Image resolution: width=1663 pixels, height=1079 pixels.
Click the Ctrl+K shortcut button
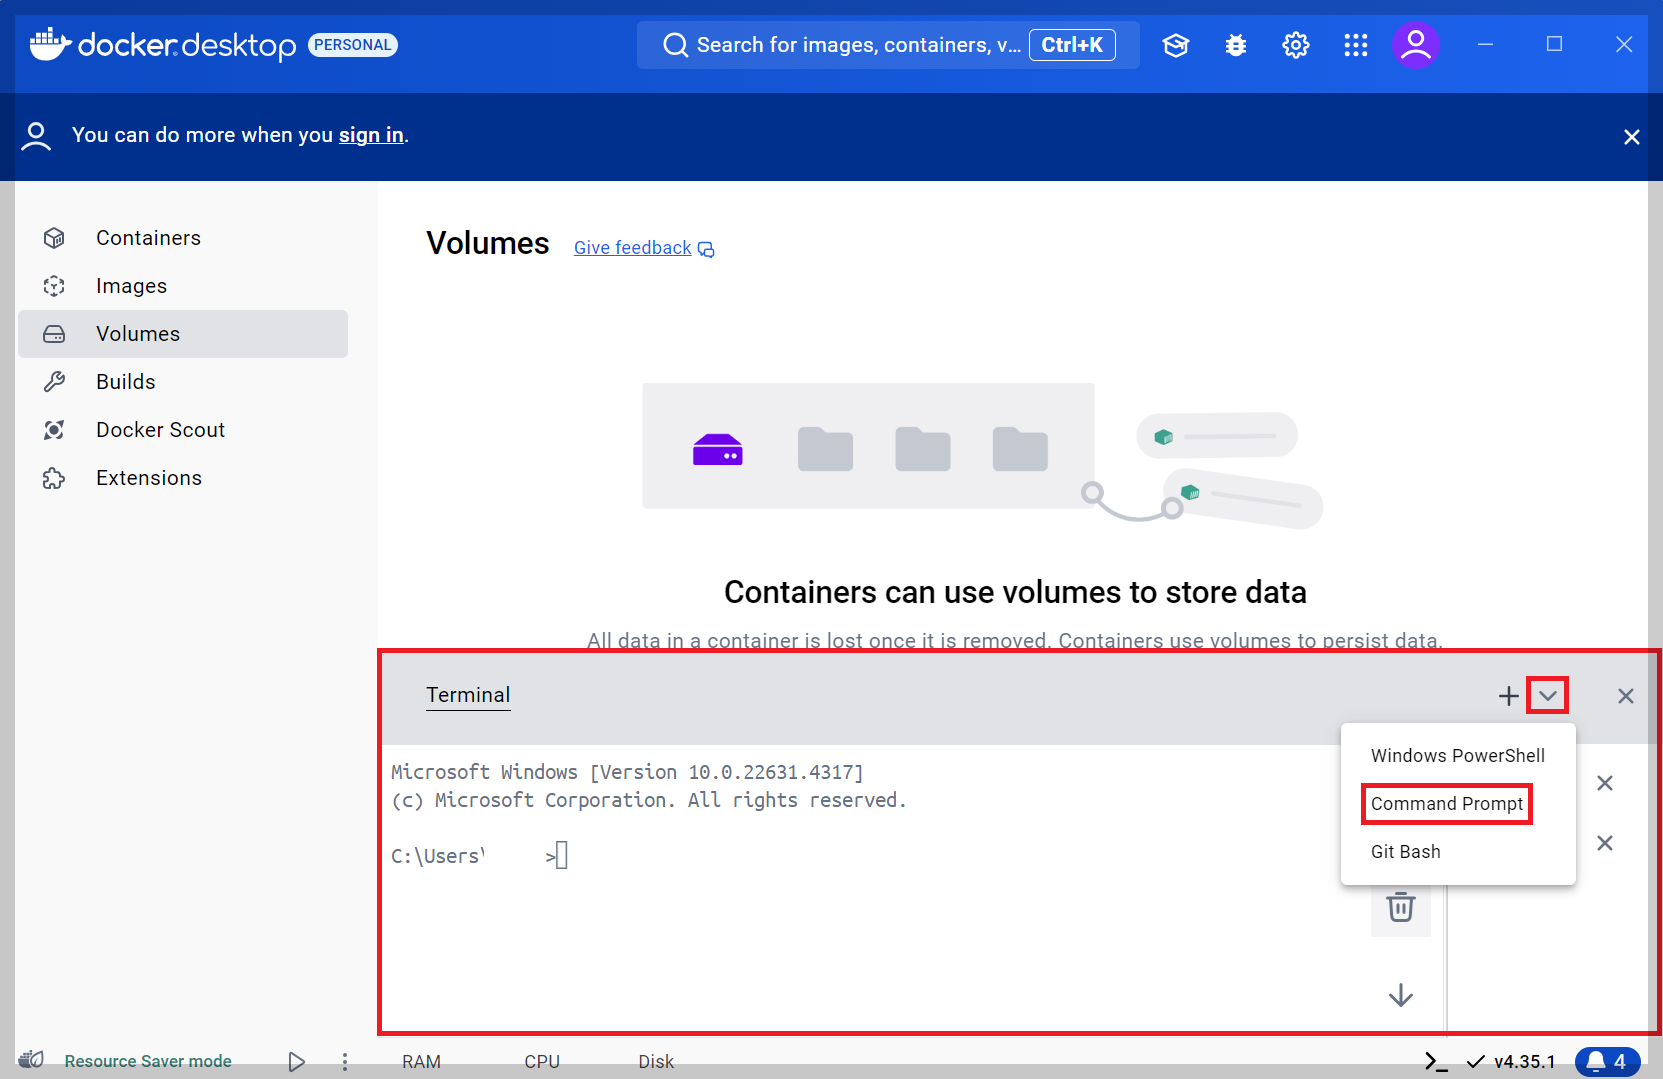1072,45
